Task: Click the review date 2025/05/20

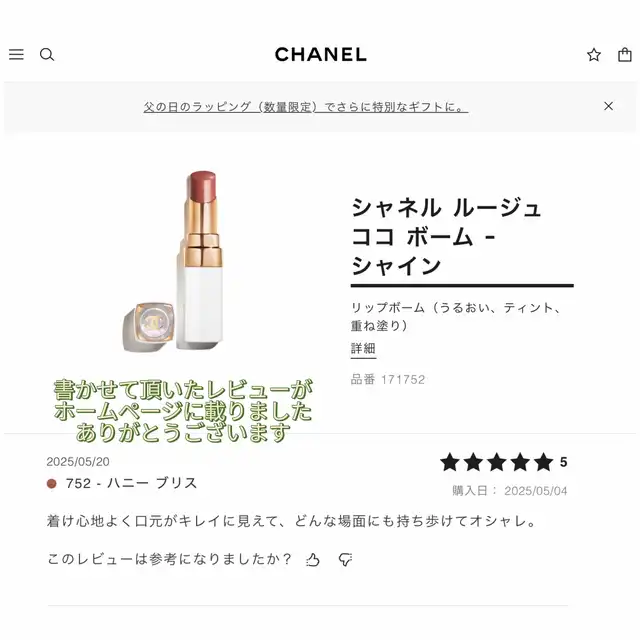Action: [x=78, y=462]
